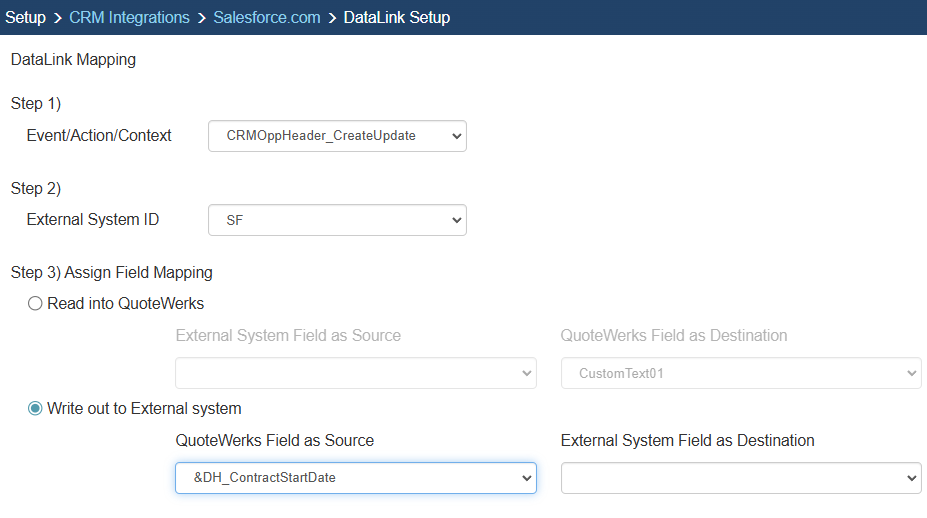
Task: Click the DataLink Mapping heading
Action: coord(73,60)
